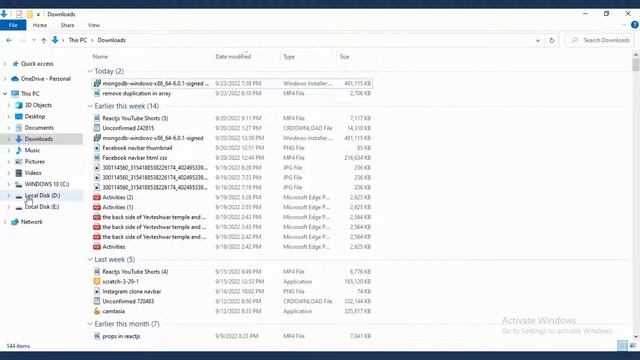Screen dimensions: 640x360
Task: Click the Up one level arrow
Action: (x=44, y=40)
